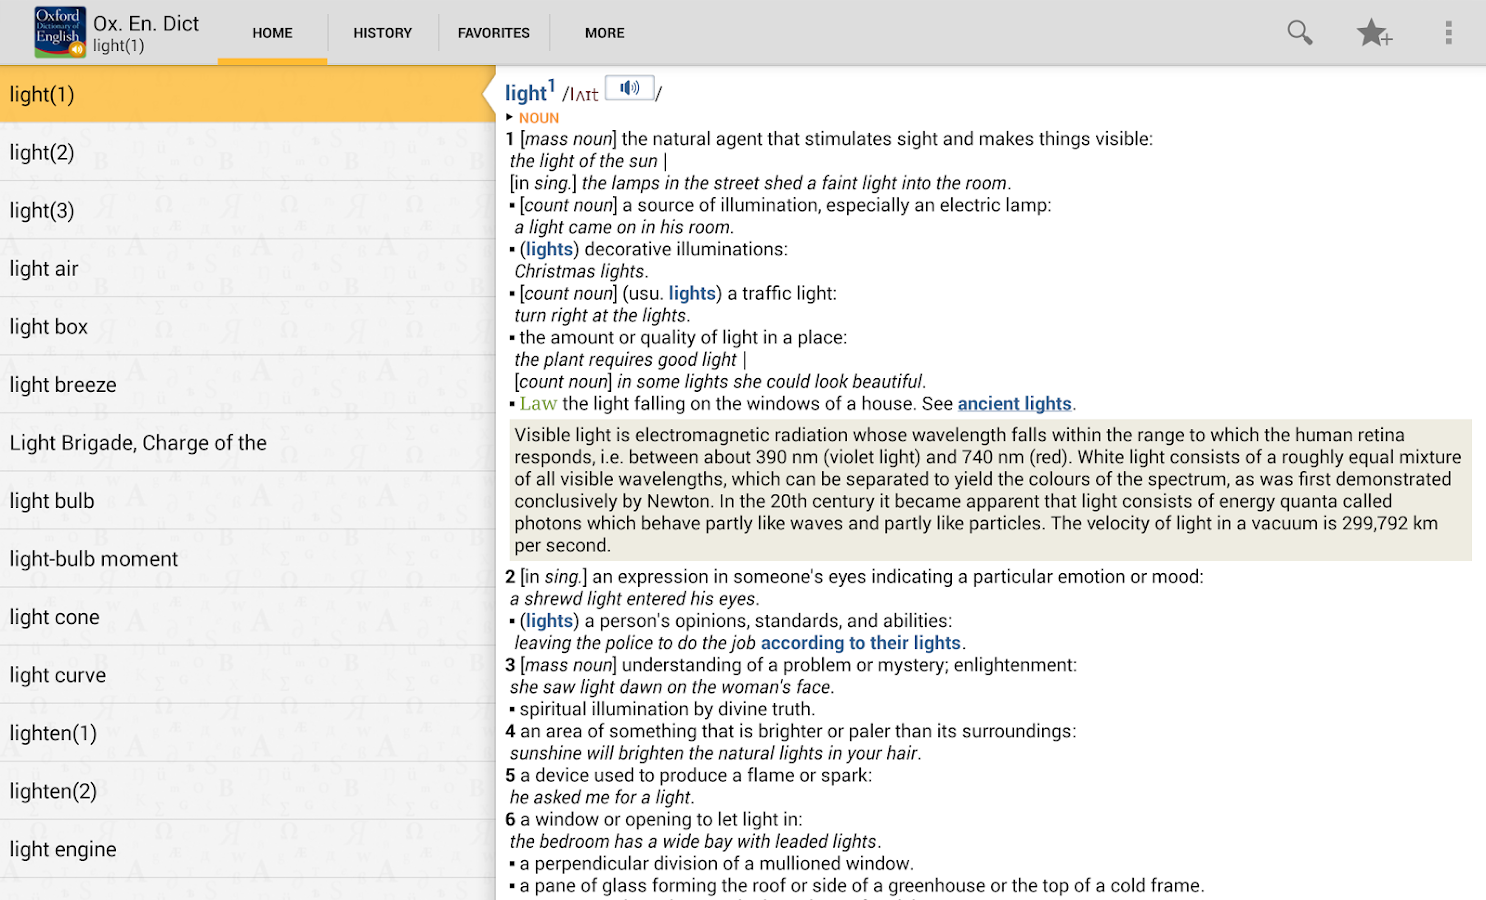Screen dimensions: 1486x900
Task: Follow the 'ancient lights' link
Action: (x=1014, y=404)
